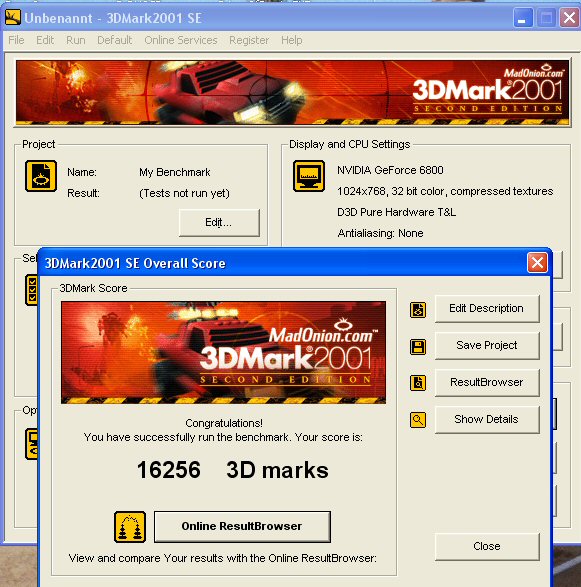The image size is (581, 587).
Task: Click the '(Tests not run yet)' result text
Action: pos(184,193)
